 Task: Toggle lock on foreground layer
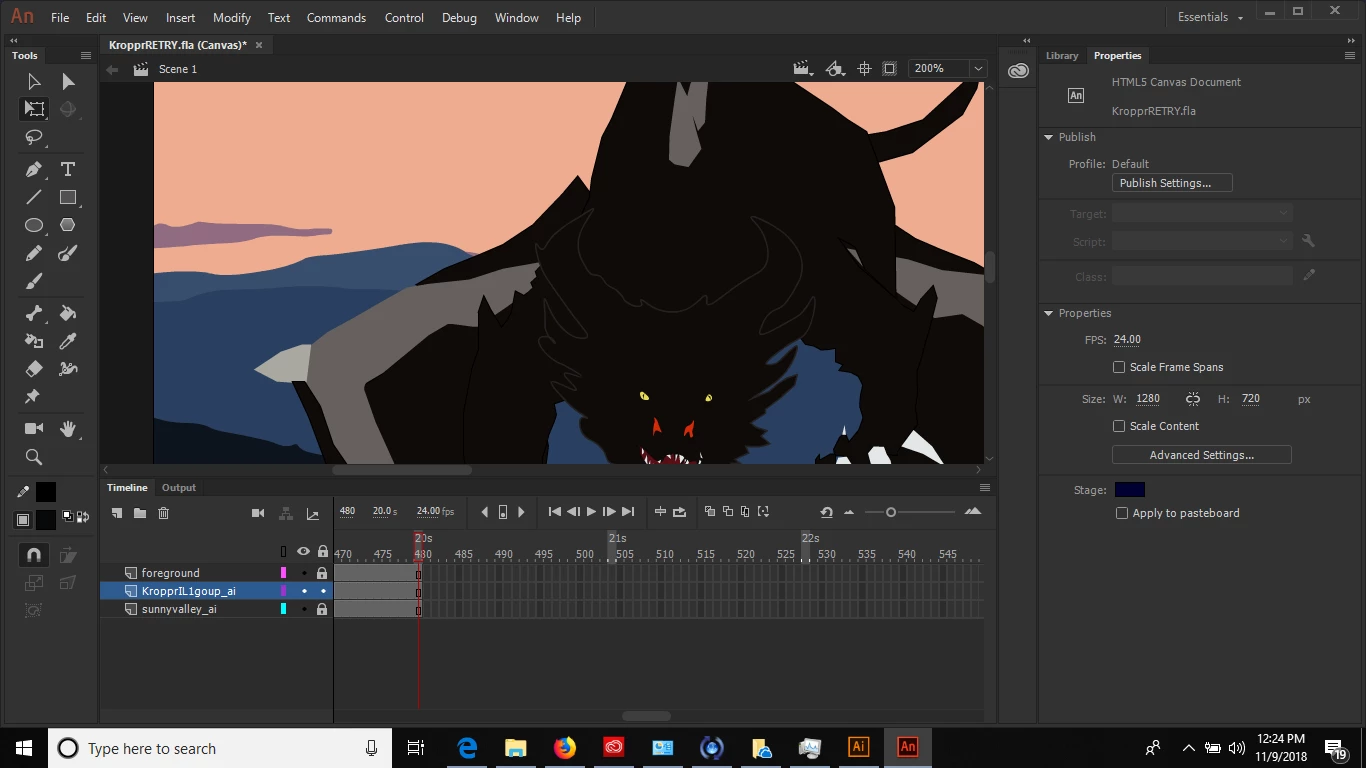[322, 573]
